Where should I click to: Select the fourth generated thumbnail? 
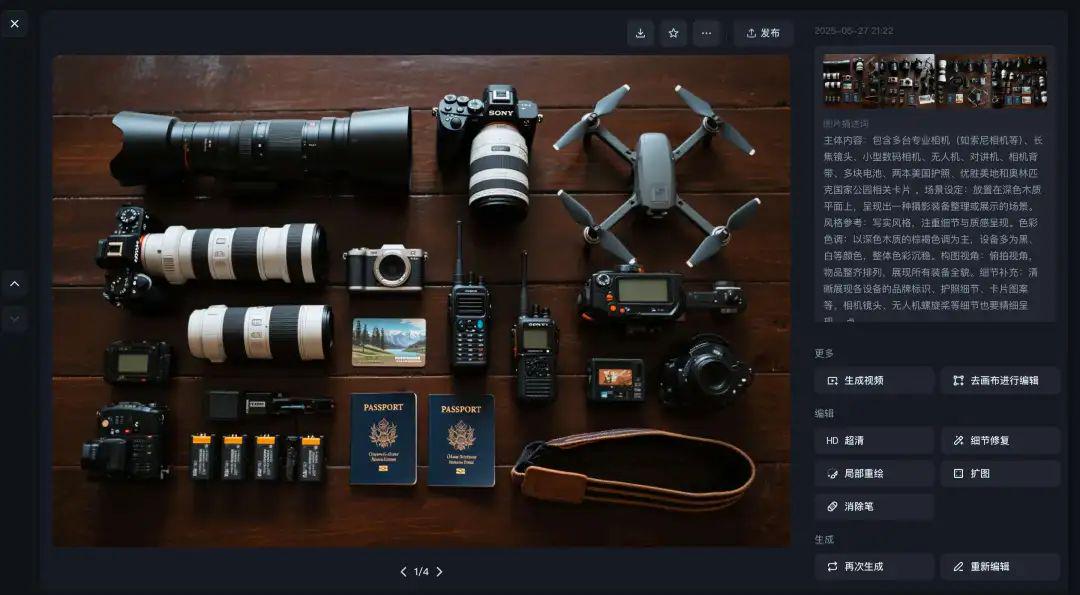1019,80
